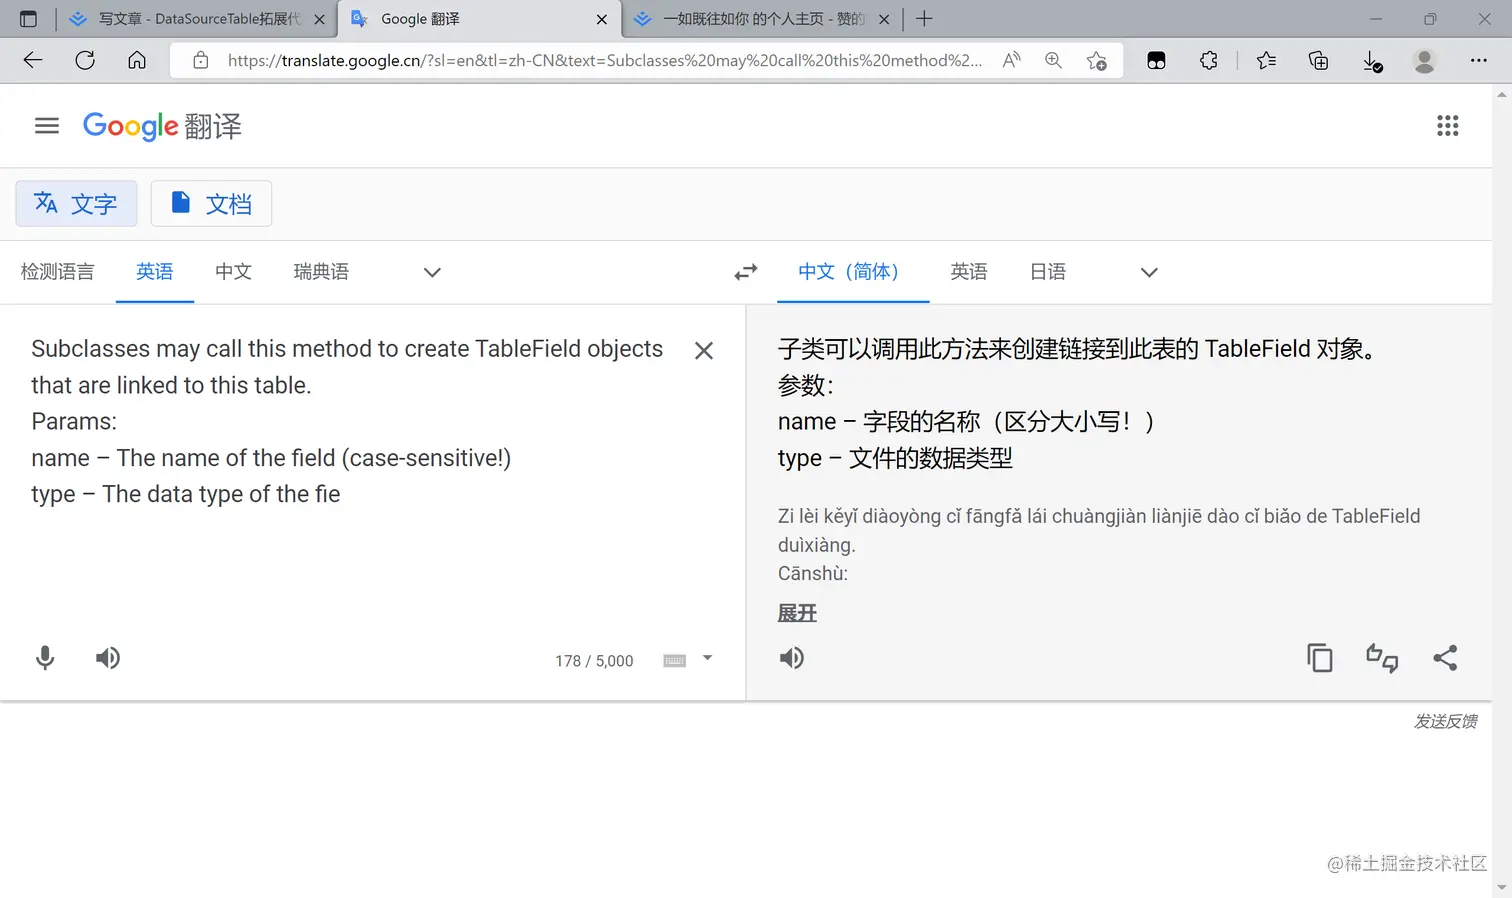Image resolution: width=1512 pixels, height=898 pixels.
Task: Expand the romanization with 展开
Action: (797, 613)
